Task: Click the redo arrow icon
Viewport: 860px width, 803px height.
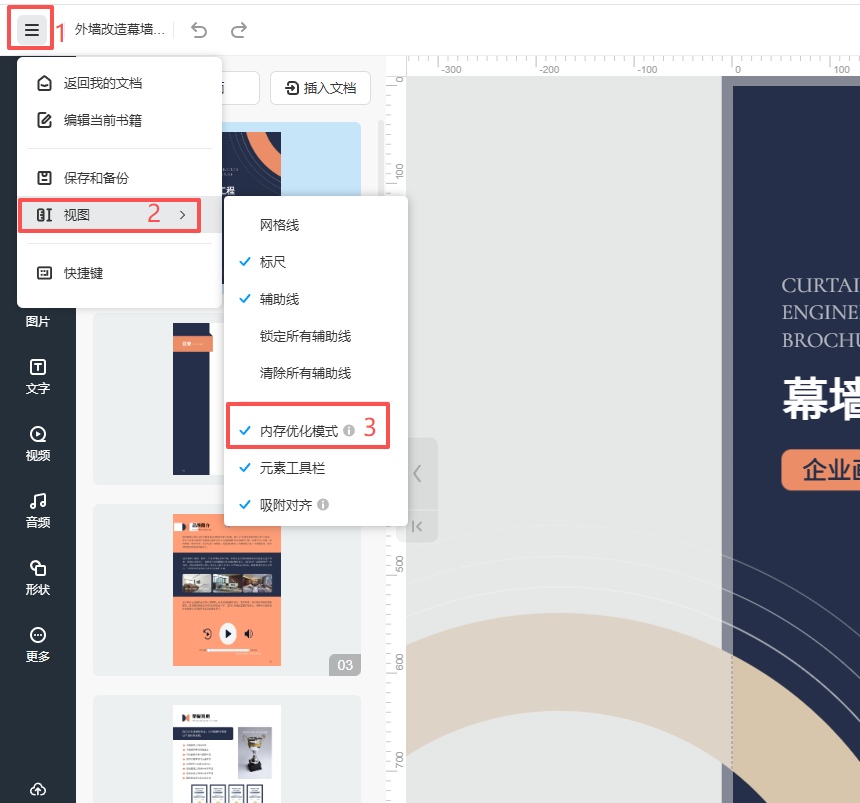Action: [x=238, y=30]
